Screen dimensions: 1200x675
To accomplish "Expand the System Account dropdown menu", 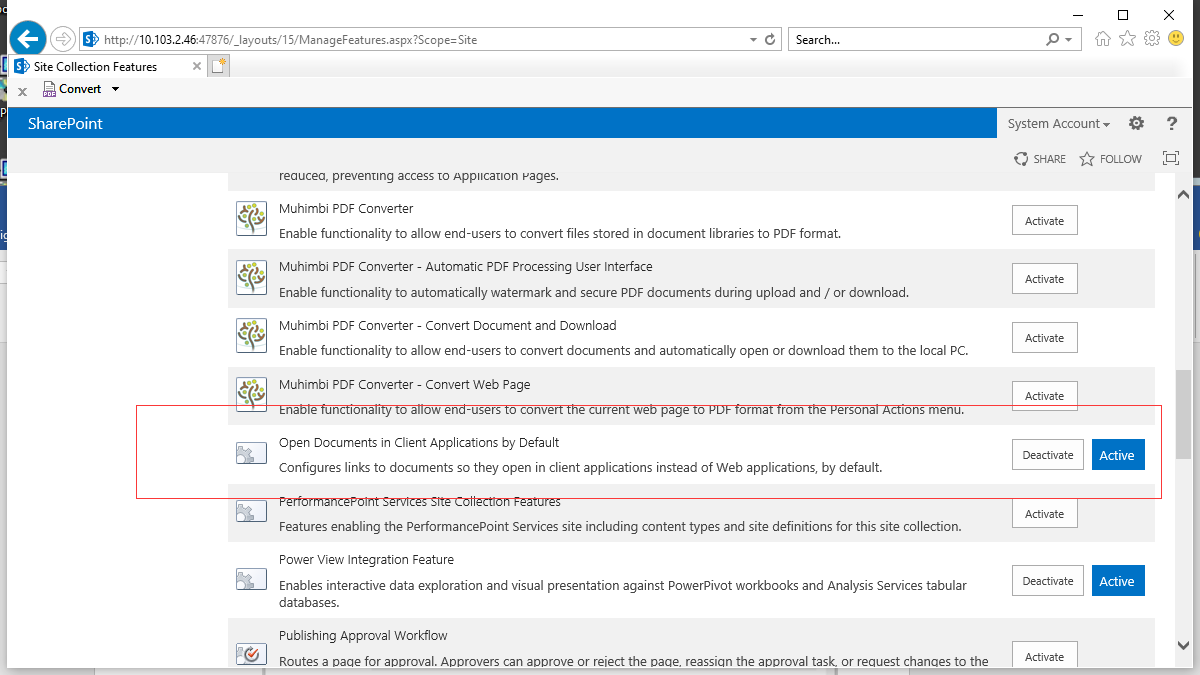I will (1058, 124).
